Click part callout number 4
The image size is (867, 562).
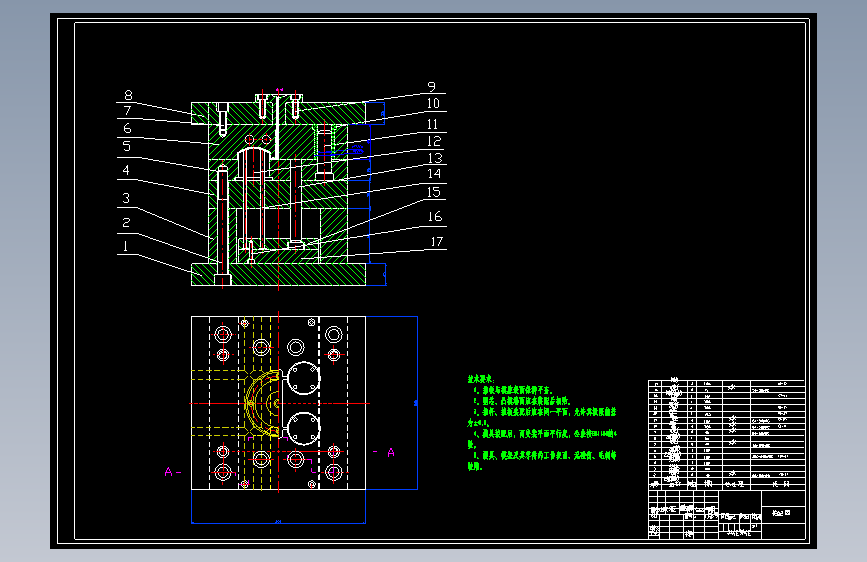click(126, 170)
